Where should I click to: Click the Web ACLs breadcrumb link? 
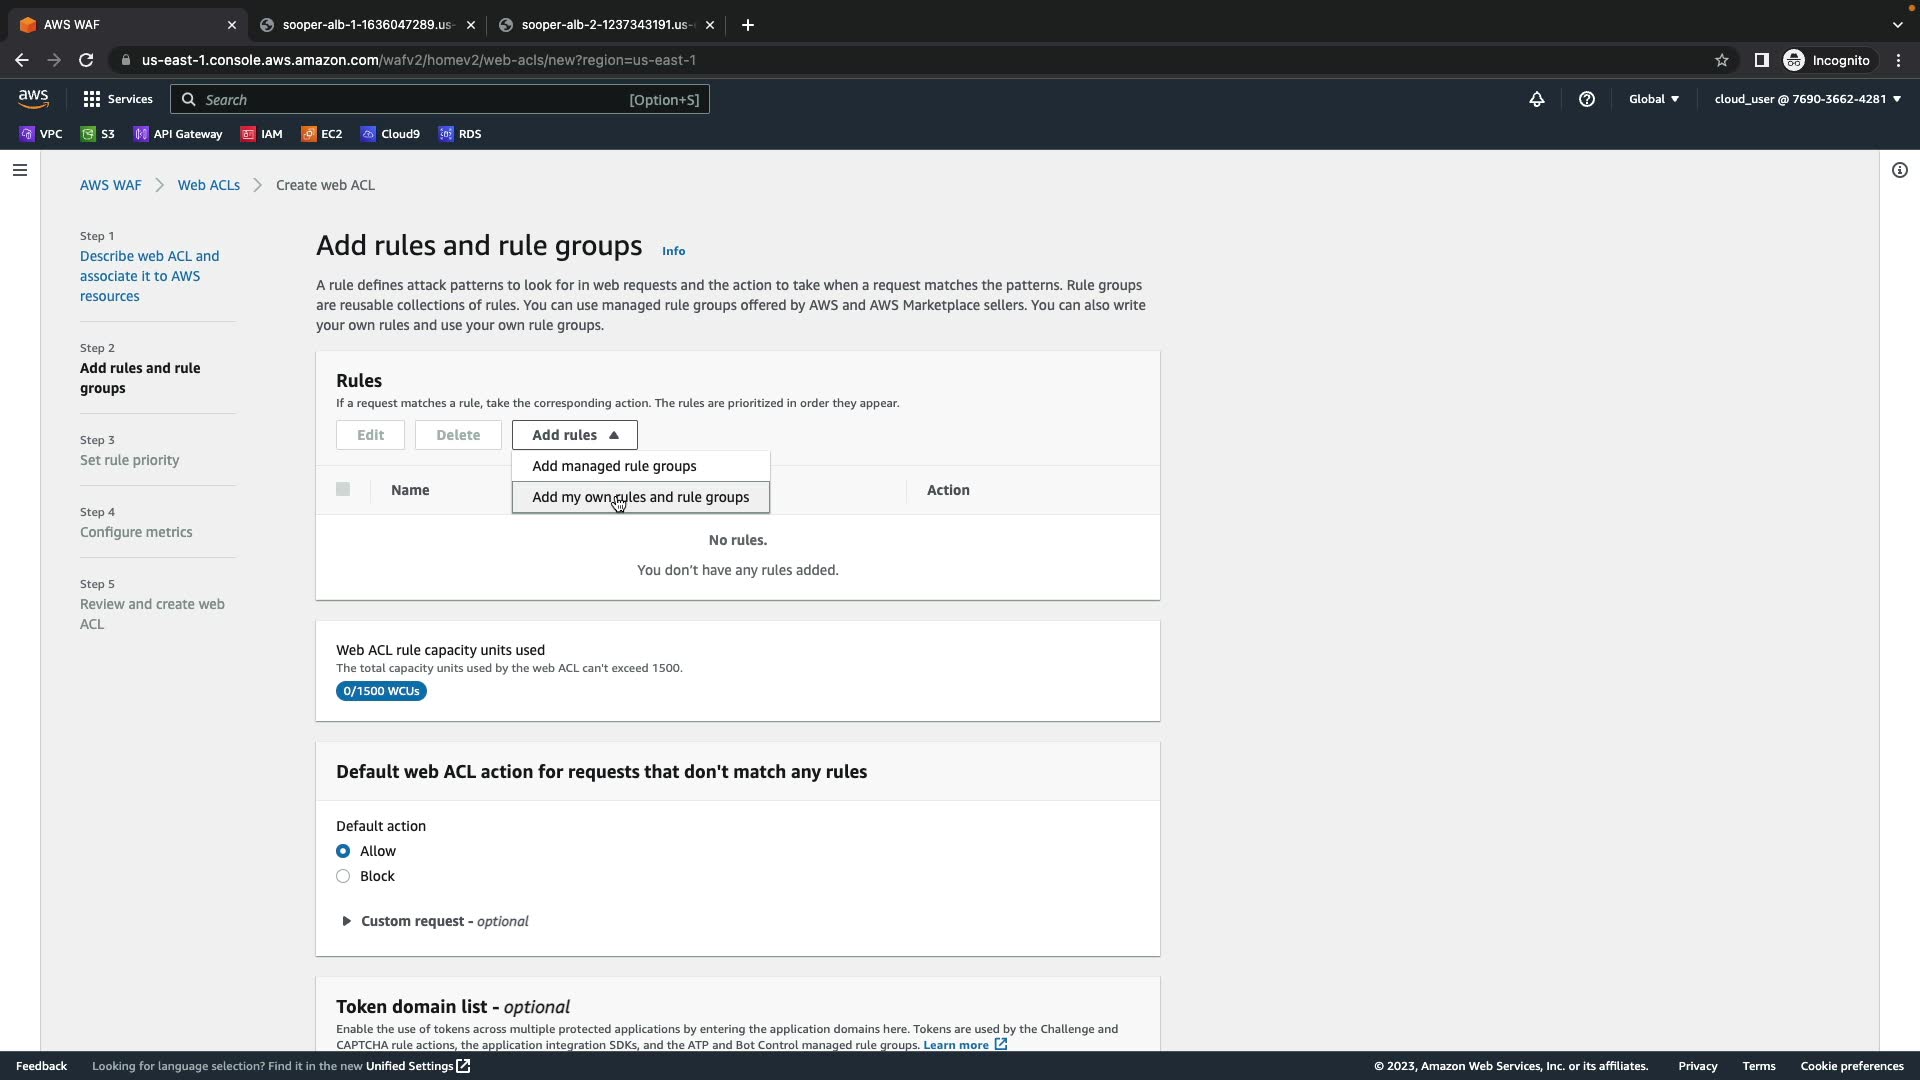(208, 185)
